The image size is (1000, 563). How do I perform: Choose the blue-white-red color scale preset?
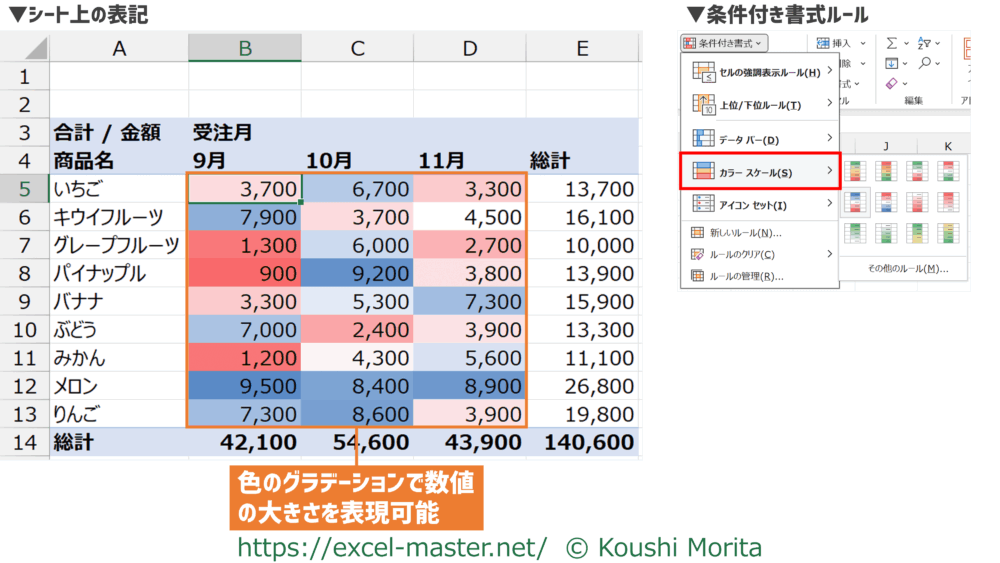coord(856,203)
